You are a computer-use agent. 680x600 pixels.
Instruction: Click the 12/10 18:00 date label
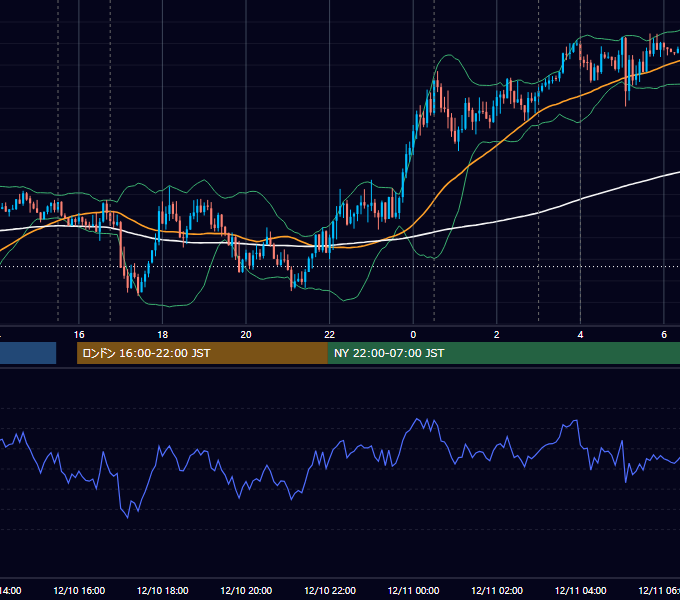tap(163, 590)
